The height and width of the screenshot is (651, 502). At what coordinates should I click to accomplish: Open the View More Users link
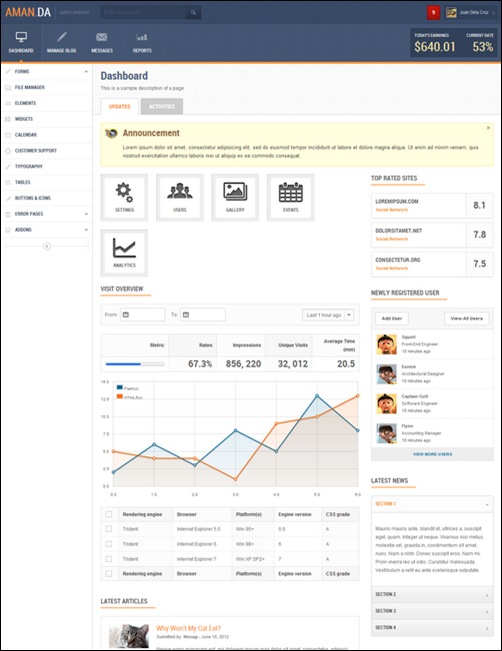pos(432,454)
